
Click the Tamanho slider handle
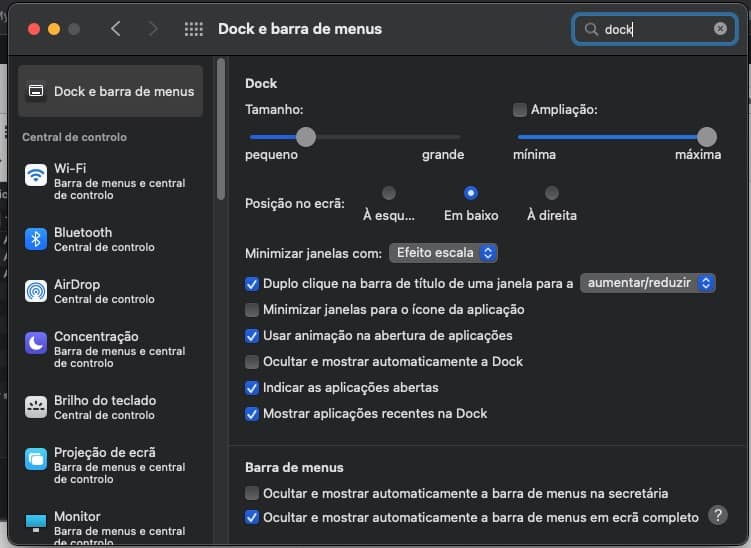(x=306, y=136)
